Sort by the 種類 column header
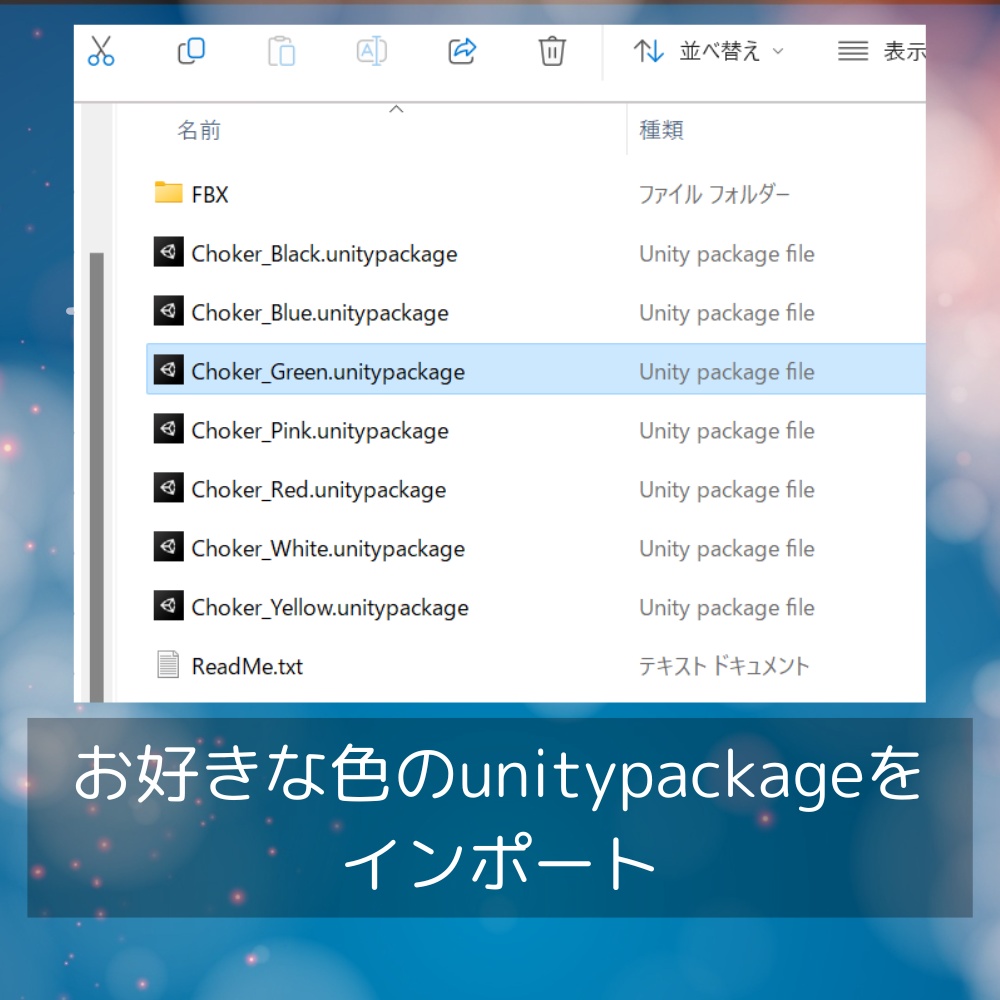Screen dimensions: 1000x1000 click(x=661, y=130)
